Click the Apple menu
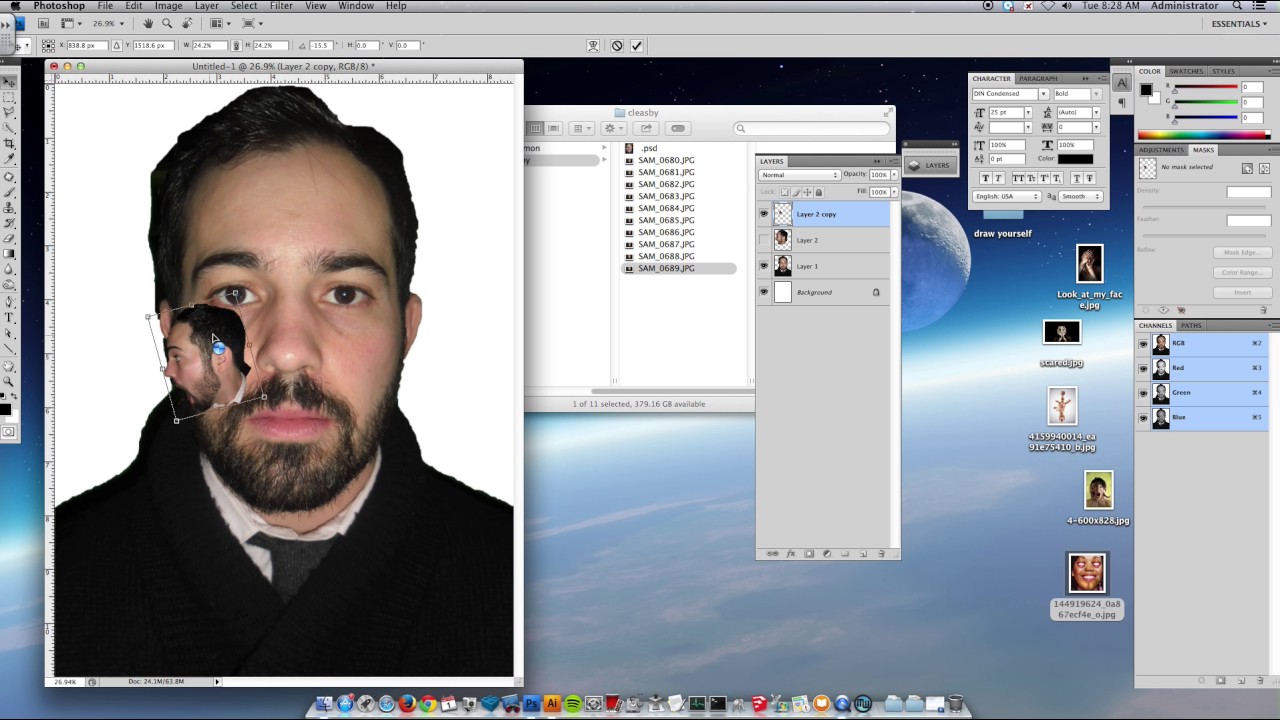This screenshot has width=1280, height=720. (15, 6)
